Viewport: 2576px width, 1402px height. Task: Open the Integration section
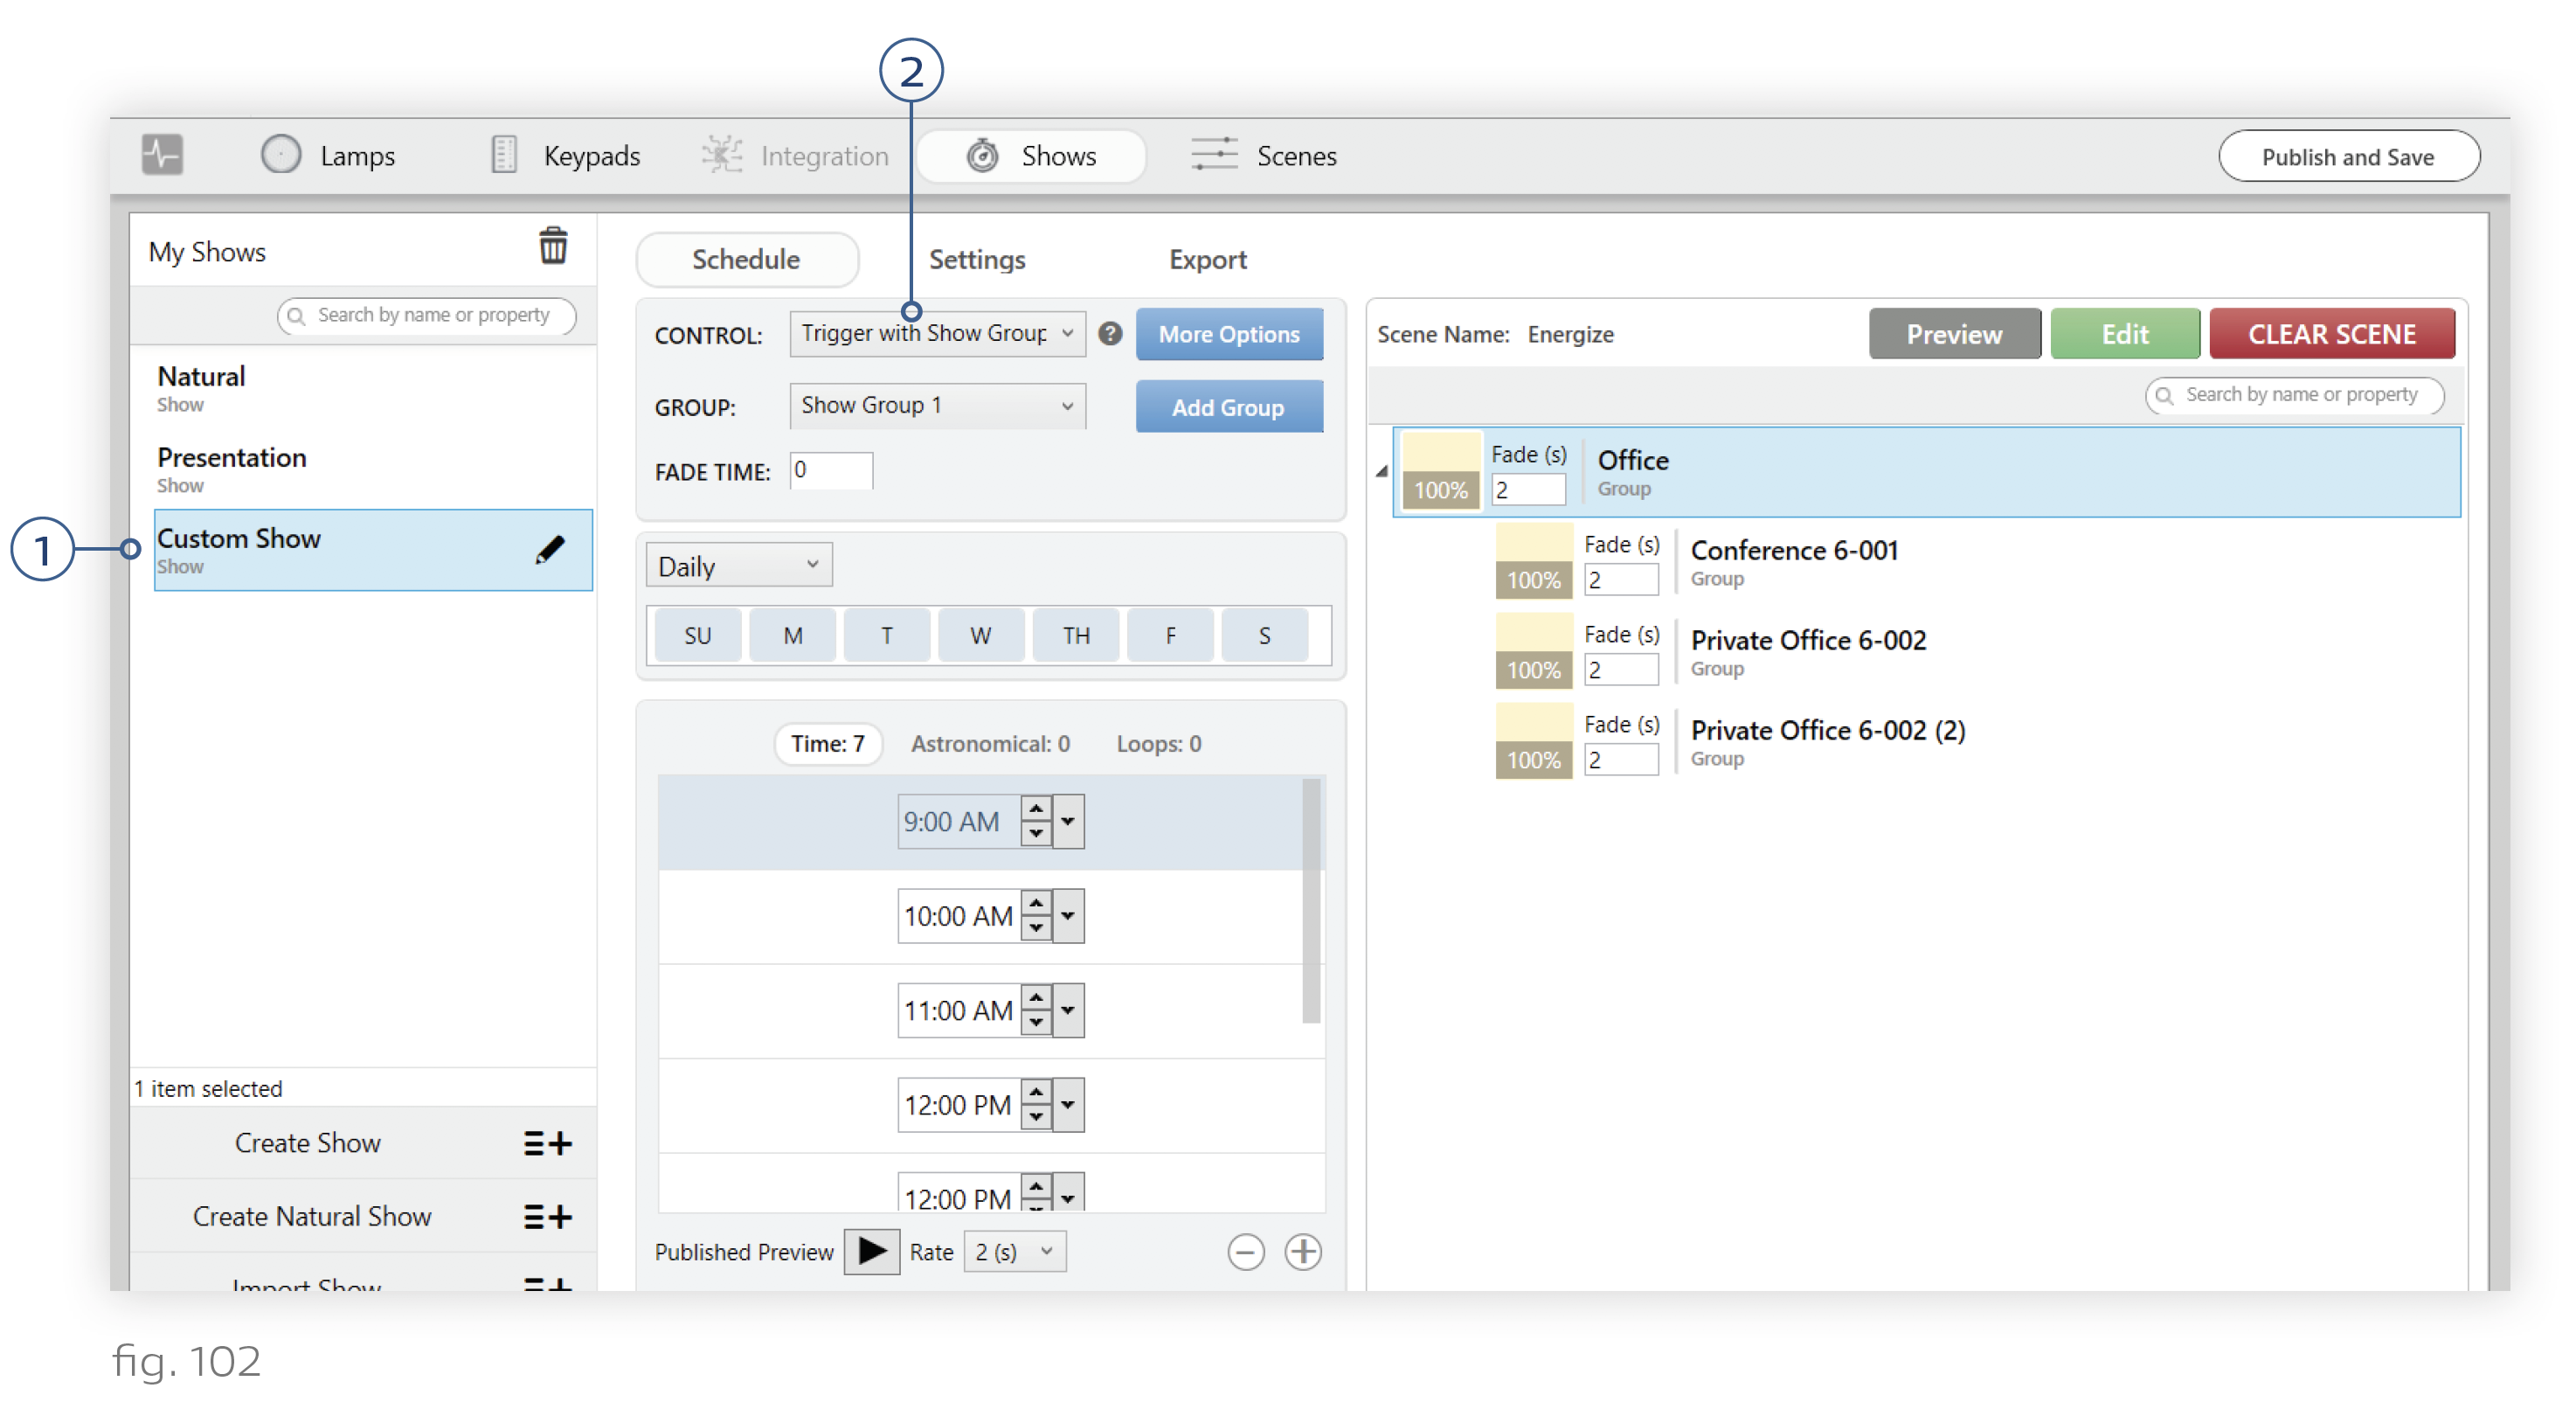click(795, 155)
